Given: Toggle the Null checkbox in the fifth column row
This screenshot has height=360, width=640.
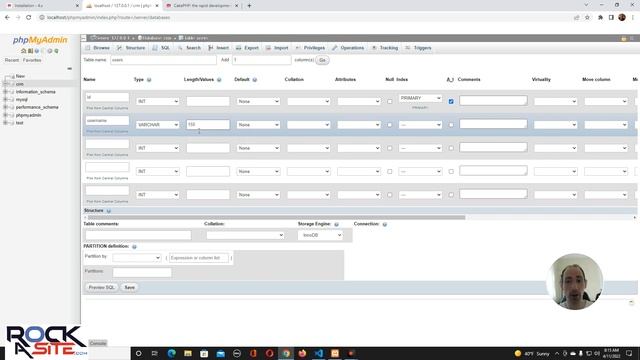Looking at the screenshot, I should click(389, 195).
